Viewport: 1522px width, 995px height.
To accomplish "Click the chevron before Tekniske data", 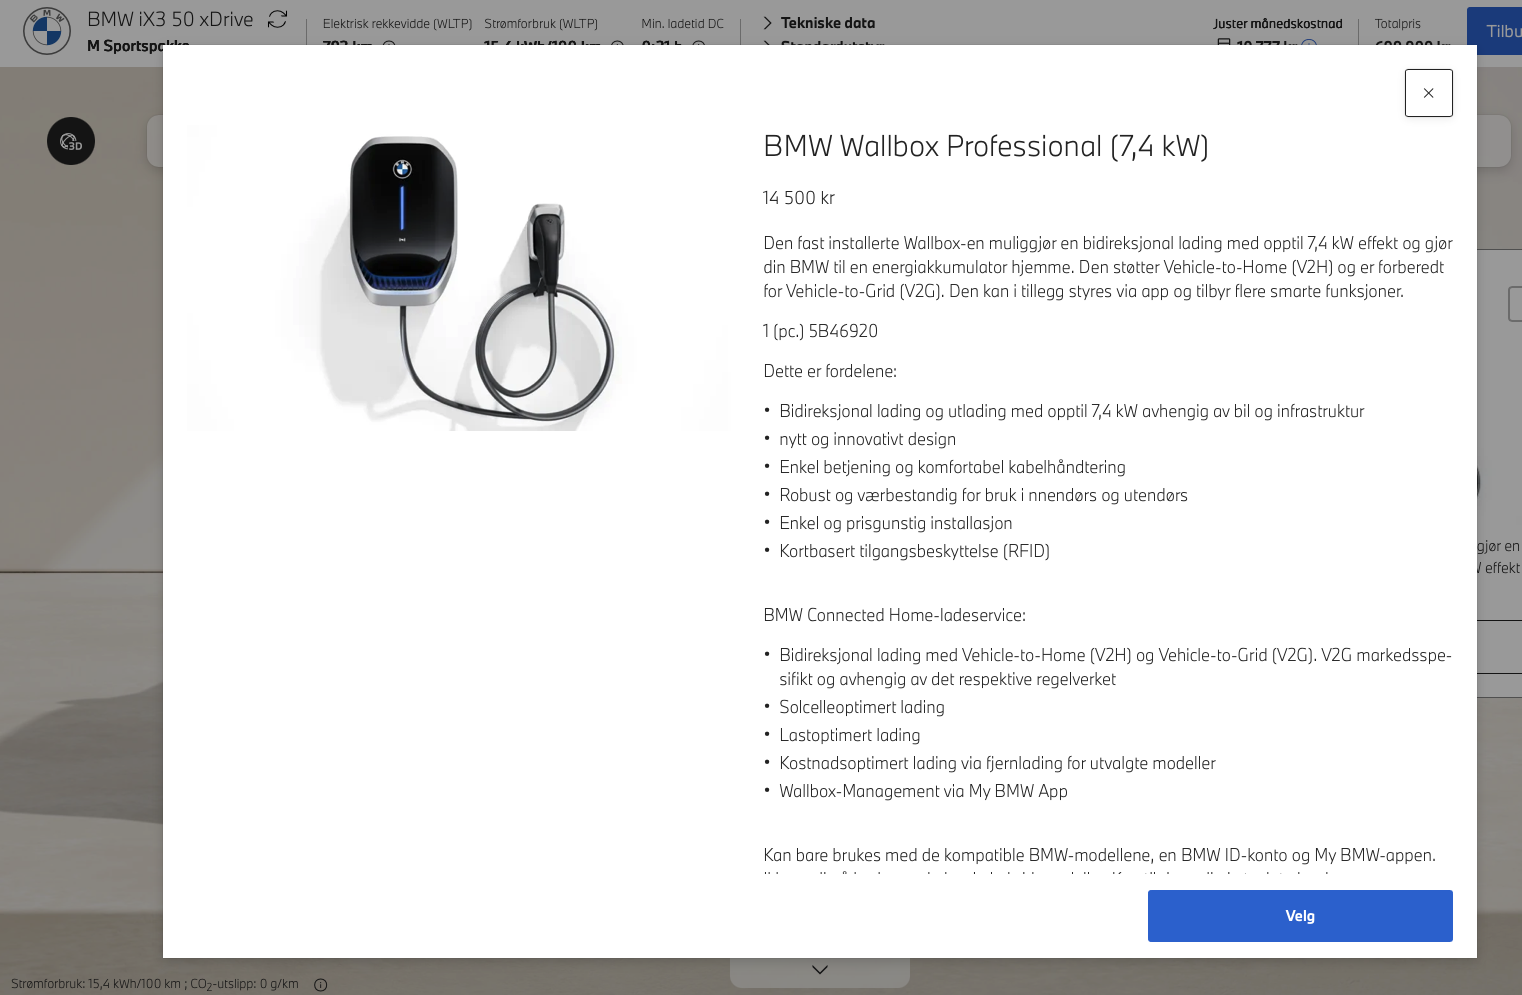I will pos(768,22).
